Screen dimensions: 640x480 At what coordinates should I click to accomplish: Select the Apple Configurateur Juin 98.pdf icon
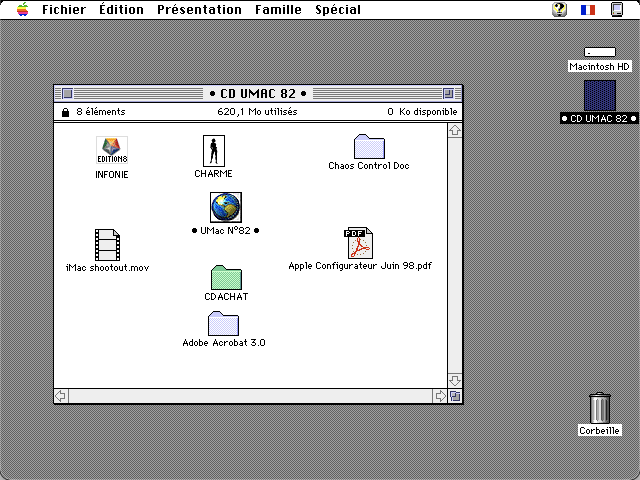click(359, 243)
